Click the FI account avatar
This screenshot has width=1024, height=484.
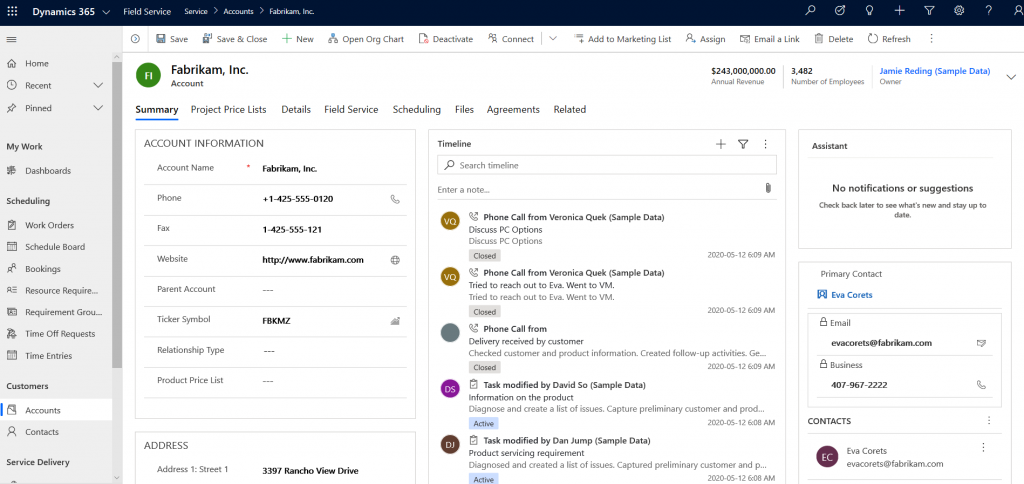[148, 74]
